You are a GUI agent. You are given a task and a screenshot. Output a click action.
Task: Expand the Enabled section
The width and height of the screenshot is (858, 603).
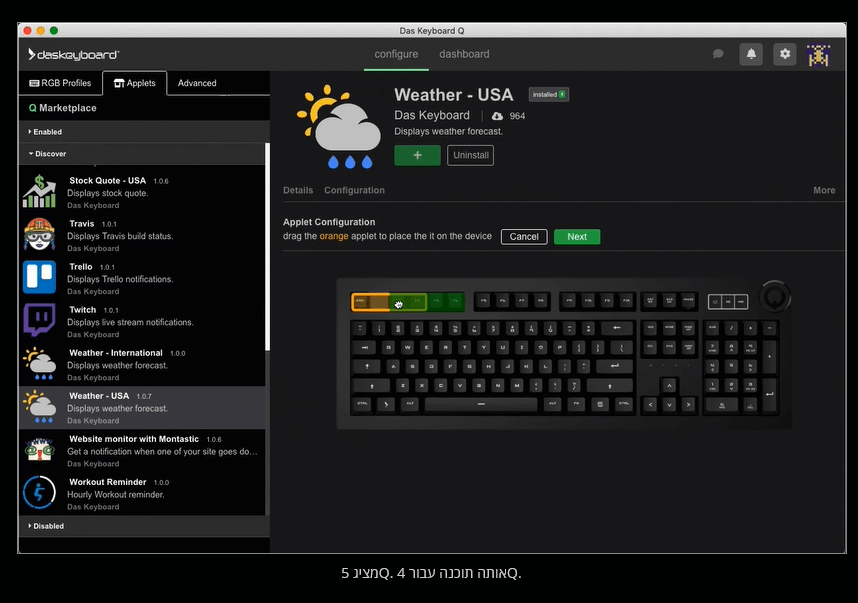[x=144, y=132]
